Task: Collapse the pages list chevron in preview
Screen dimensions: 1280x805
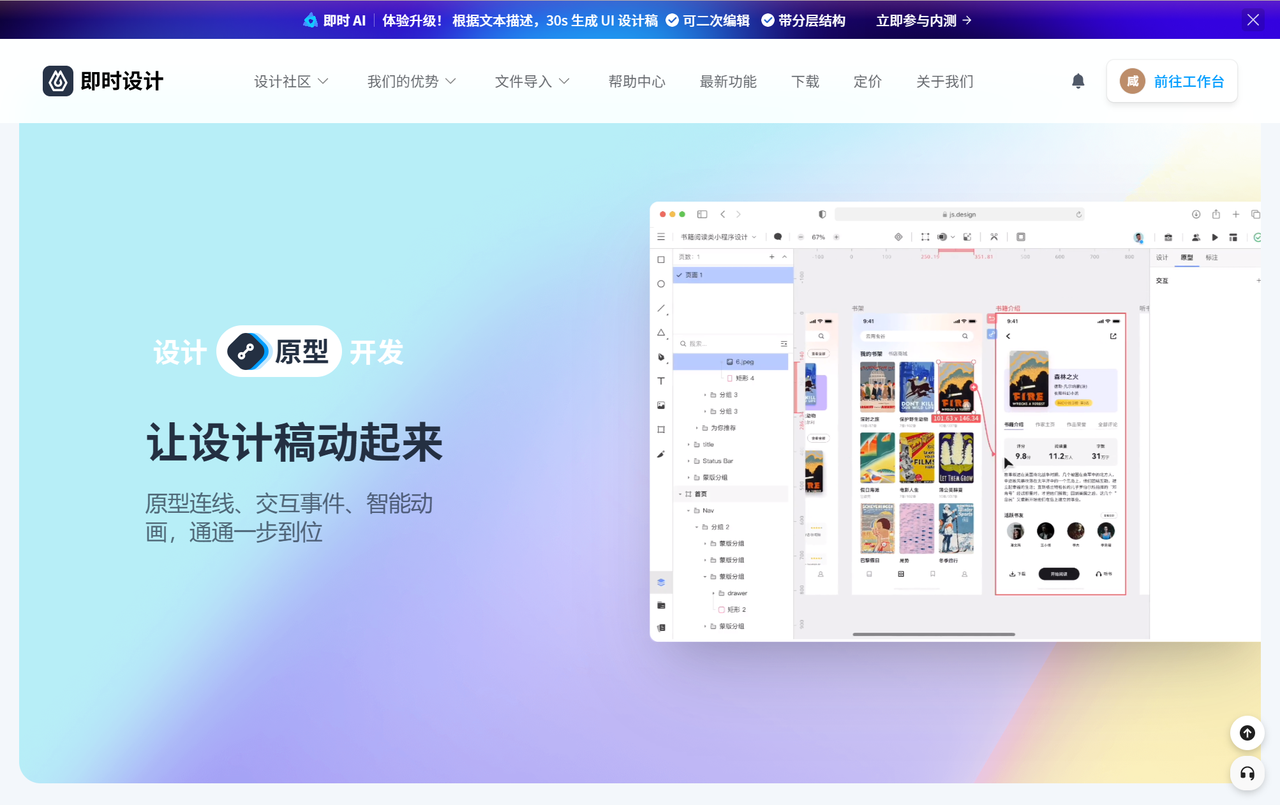Action: click(785, 257)
